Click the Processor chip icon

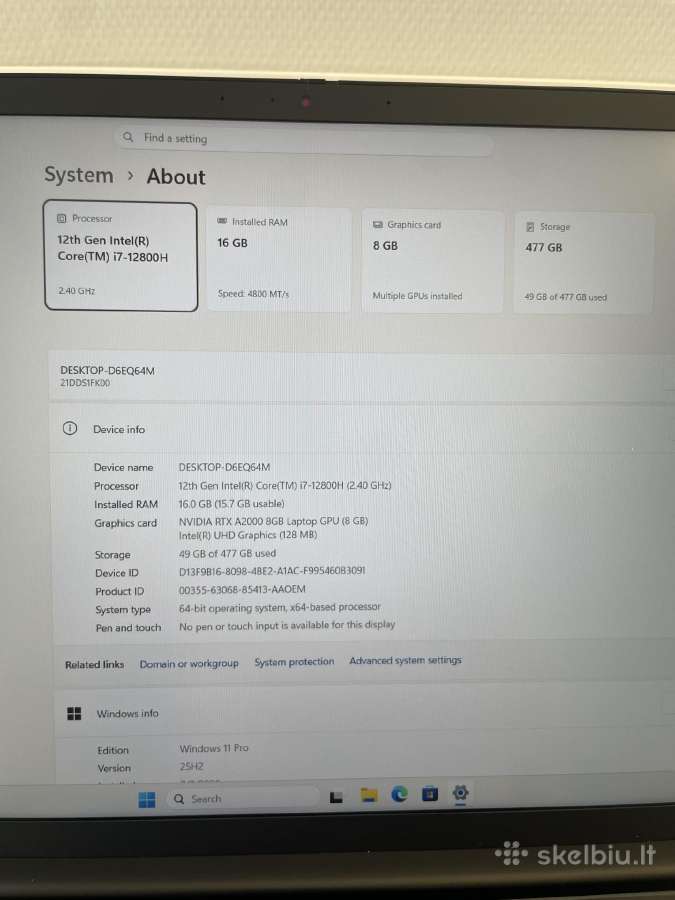tap(61, 218)
